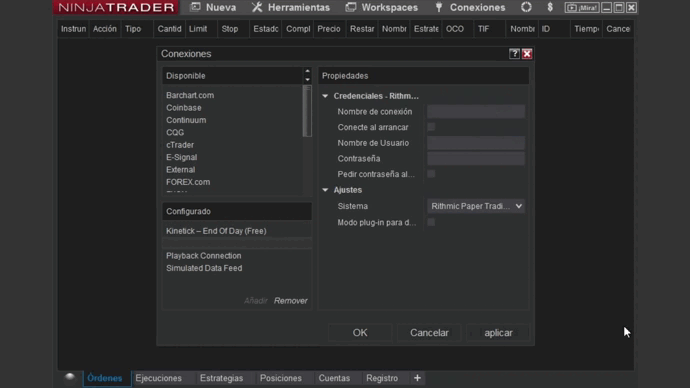
Task: Click the Remover link
Action: tap(290, 300)
